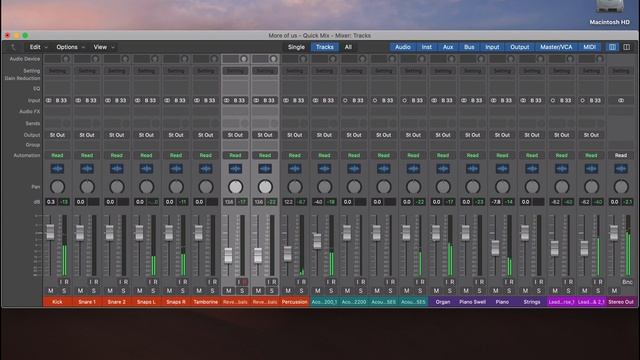The image size is (640, 360).
Task: Mute the Tamborine track
Action: pos(199,291)
